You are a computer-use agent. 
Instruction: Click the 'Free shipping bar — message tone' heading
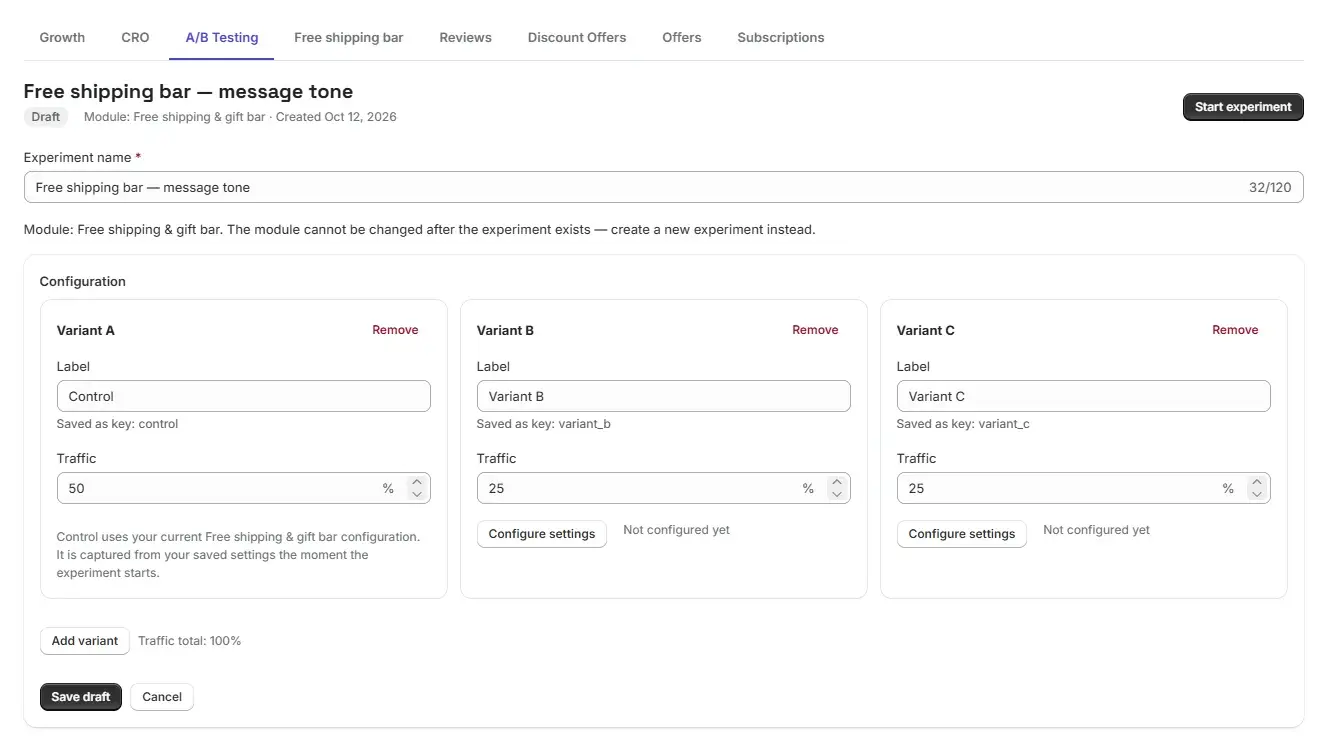tap(189, 92)
